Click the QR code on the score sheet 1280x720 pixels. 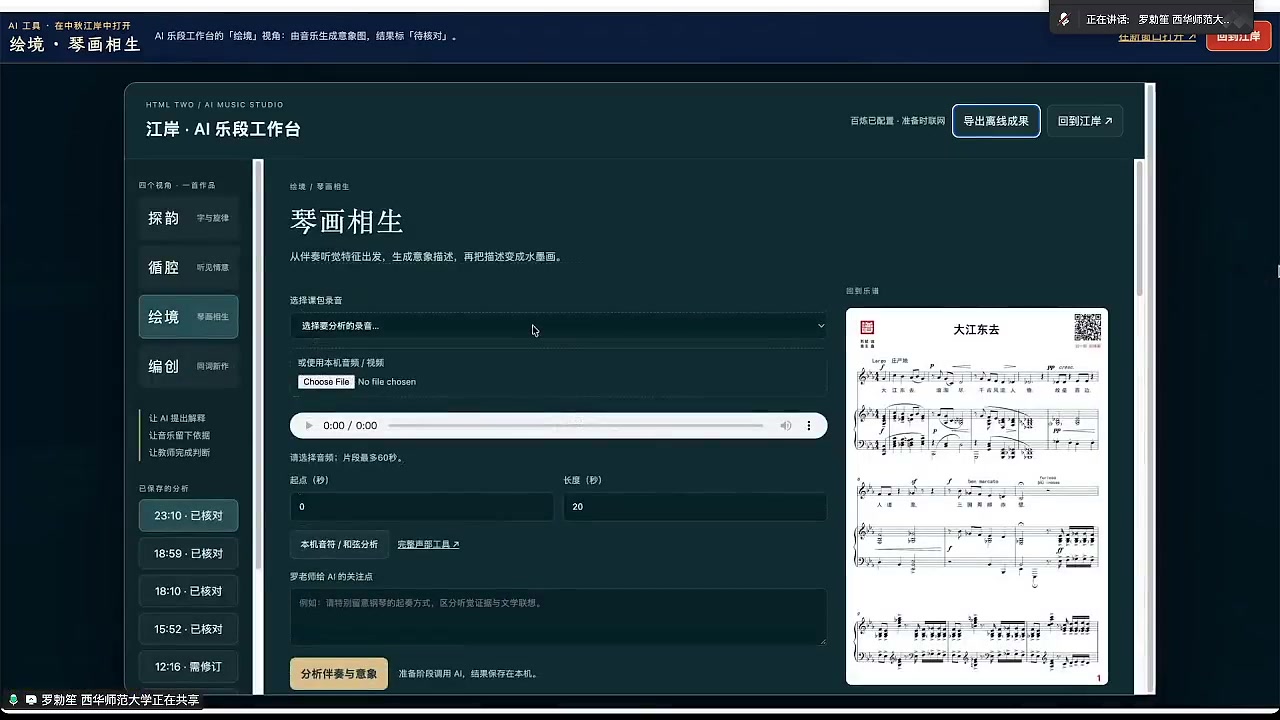1088,327
